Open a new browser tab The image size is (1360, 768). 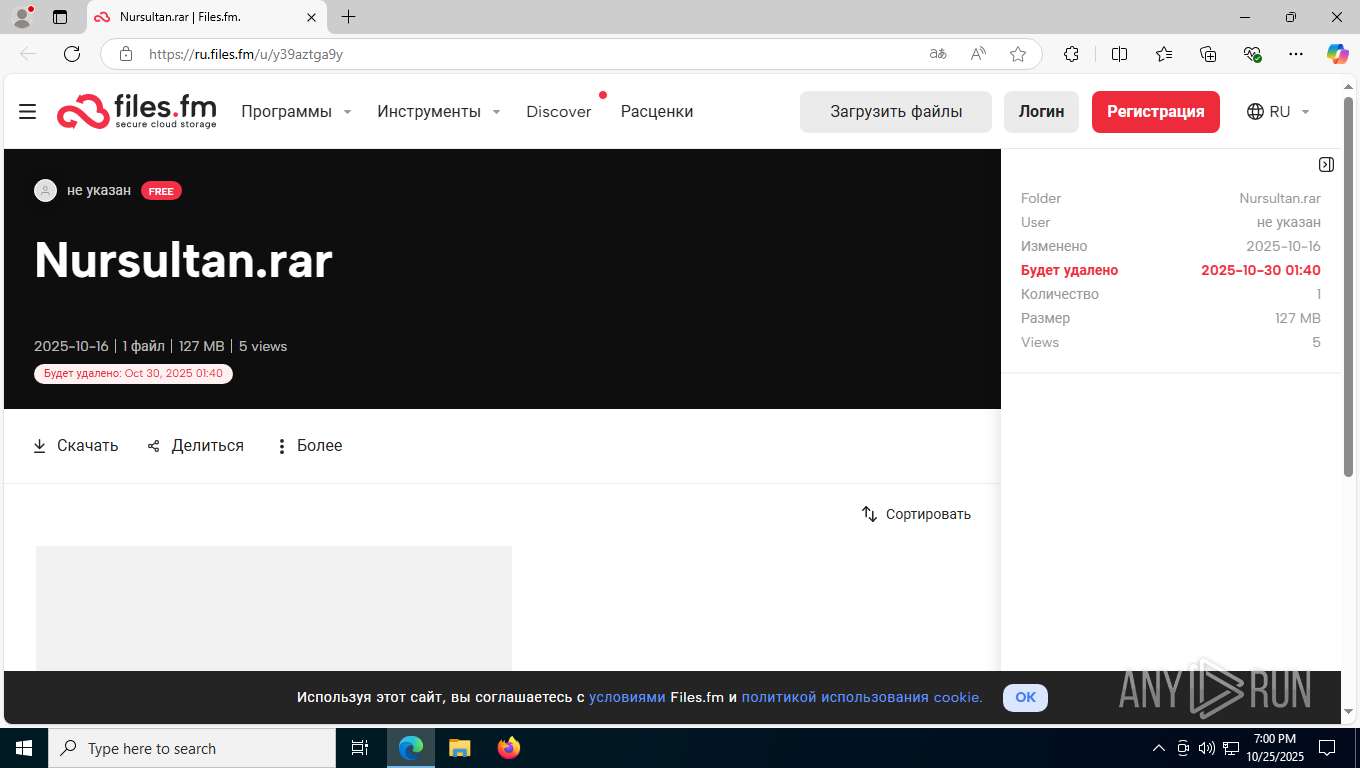(x=348, y=17)
